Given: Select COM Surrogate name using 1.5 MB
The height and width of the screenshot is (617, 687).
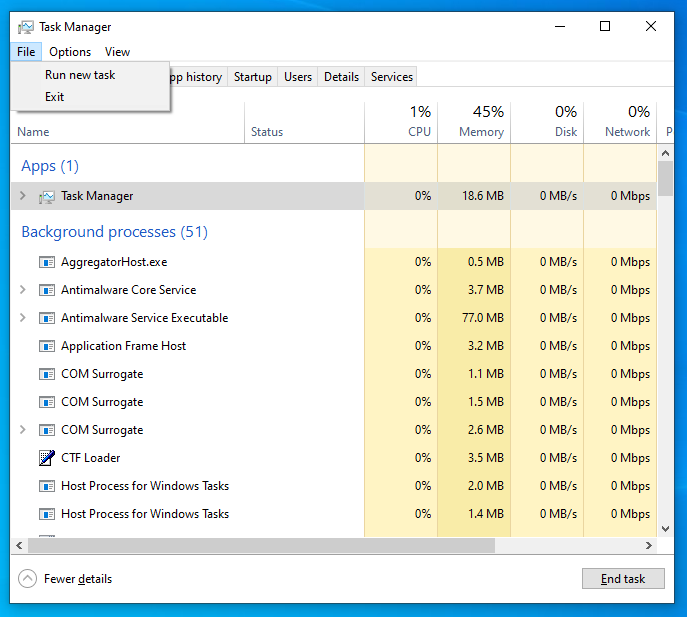Looking at the screenshot, I should 102,402.
